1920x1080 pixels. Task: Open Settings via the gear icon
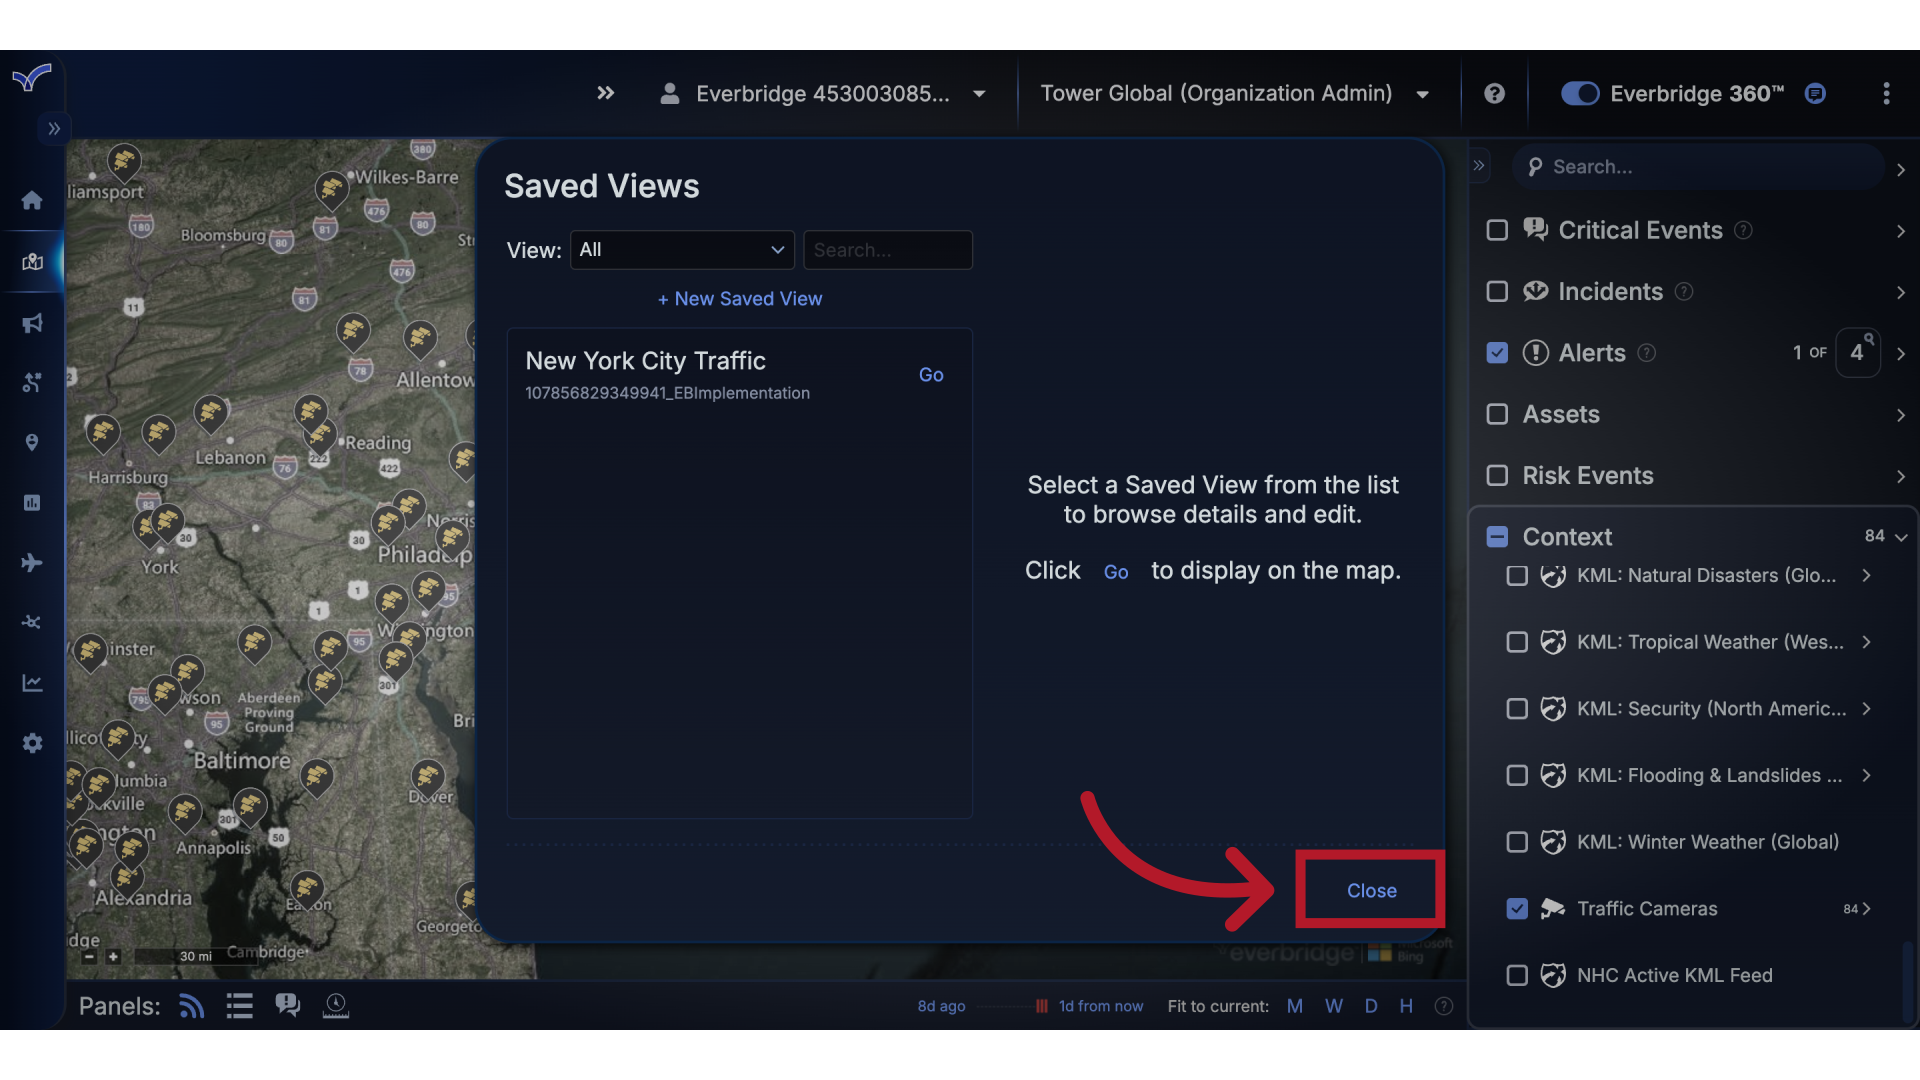(x=32, y=743)
